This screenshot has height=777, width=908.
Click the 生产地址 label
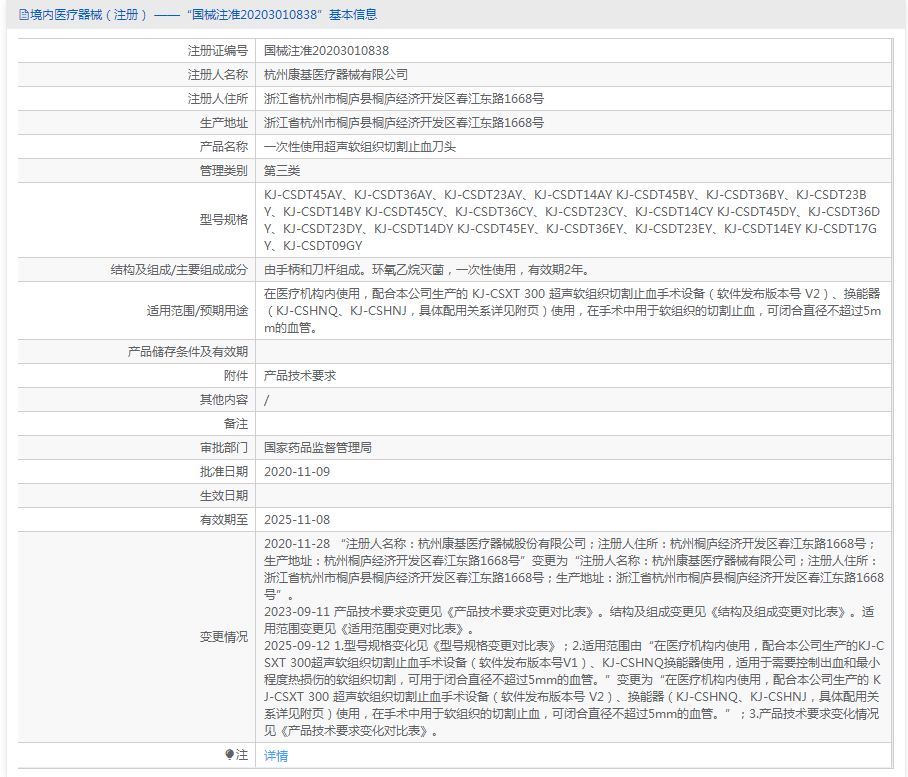pyautogui.click(x=224, y=123)
